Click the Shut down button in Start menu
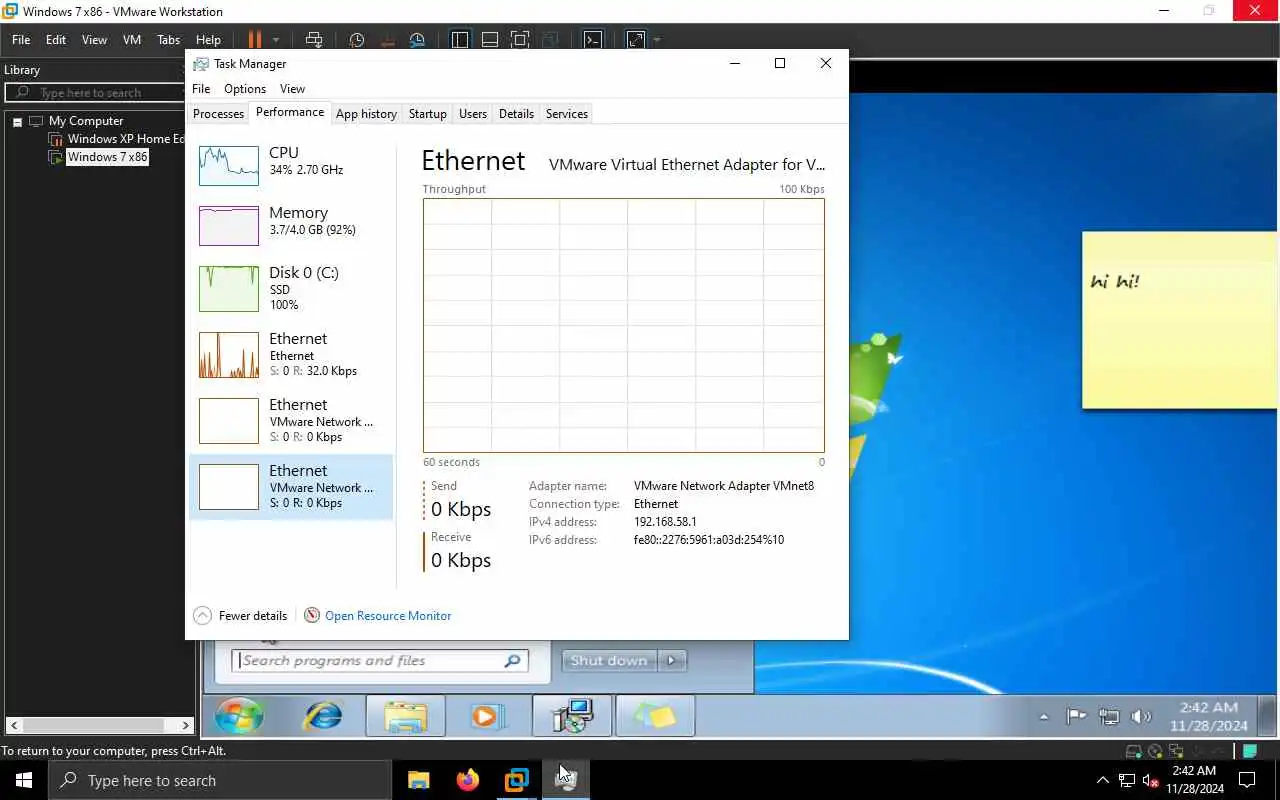 coord(610,660)
